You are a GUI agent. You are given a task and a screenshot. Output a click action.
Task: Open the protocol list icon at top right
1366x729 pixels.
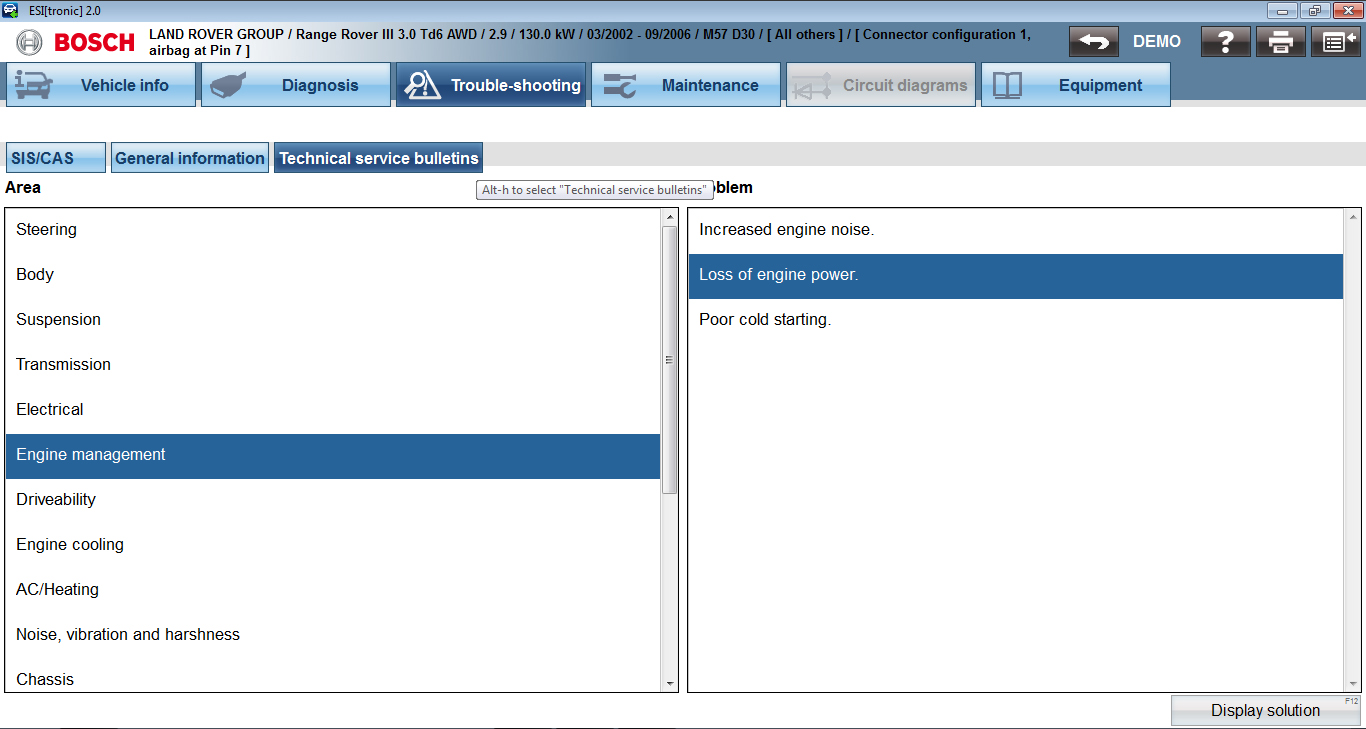(x=1336, y=42)
